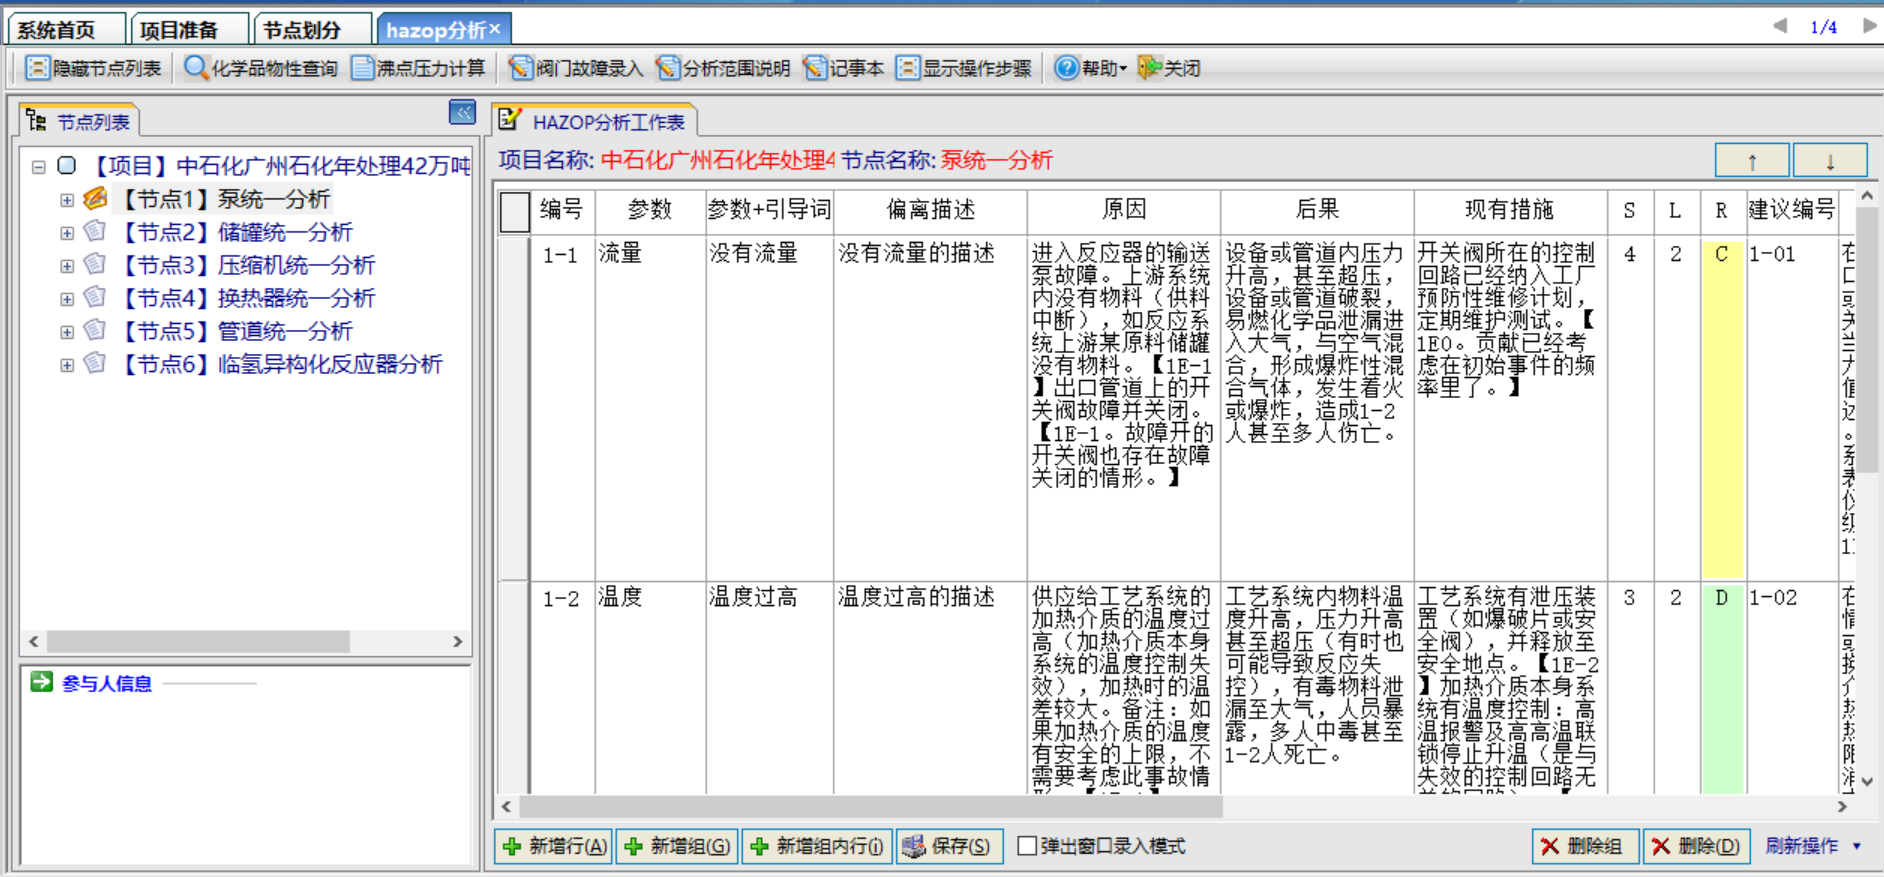Click worksheet vertical scrollbar up arrow
This screenshot has height=877, width=1884.
pos(1867,196)
